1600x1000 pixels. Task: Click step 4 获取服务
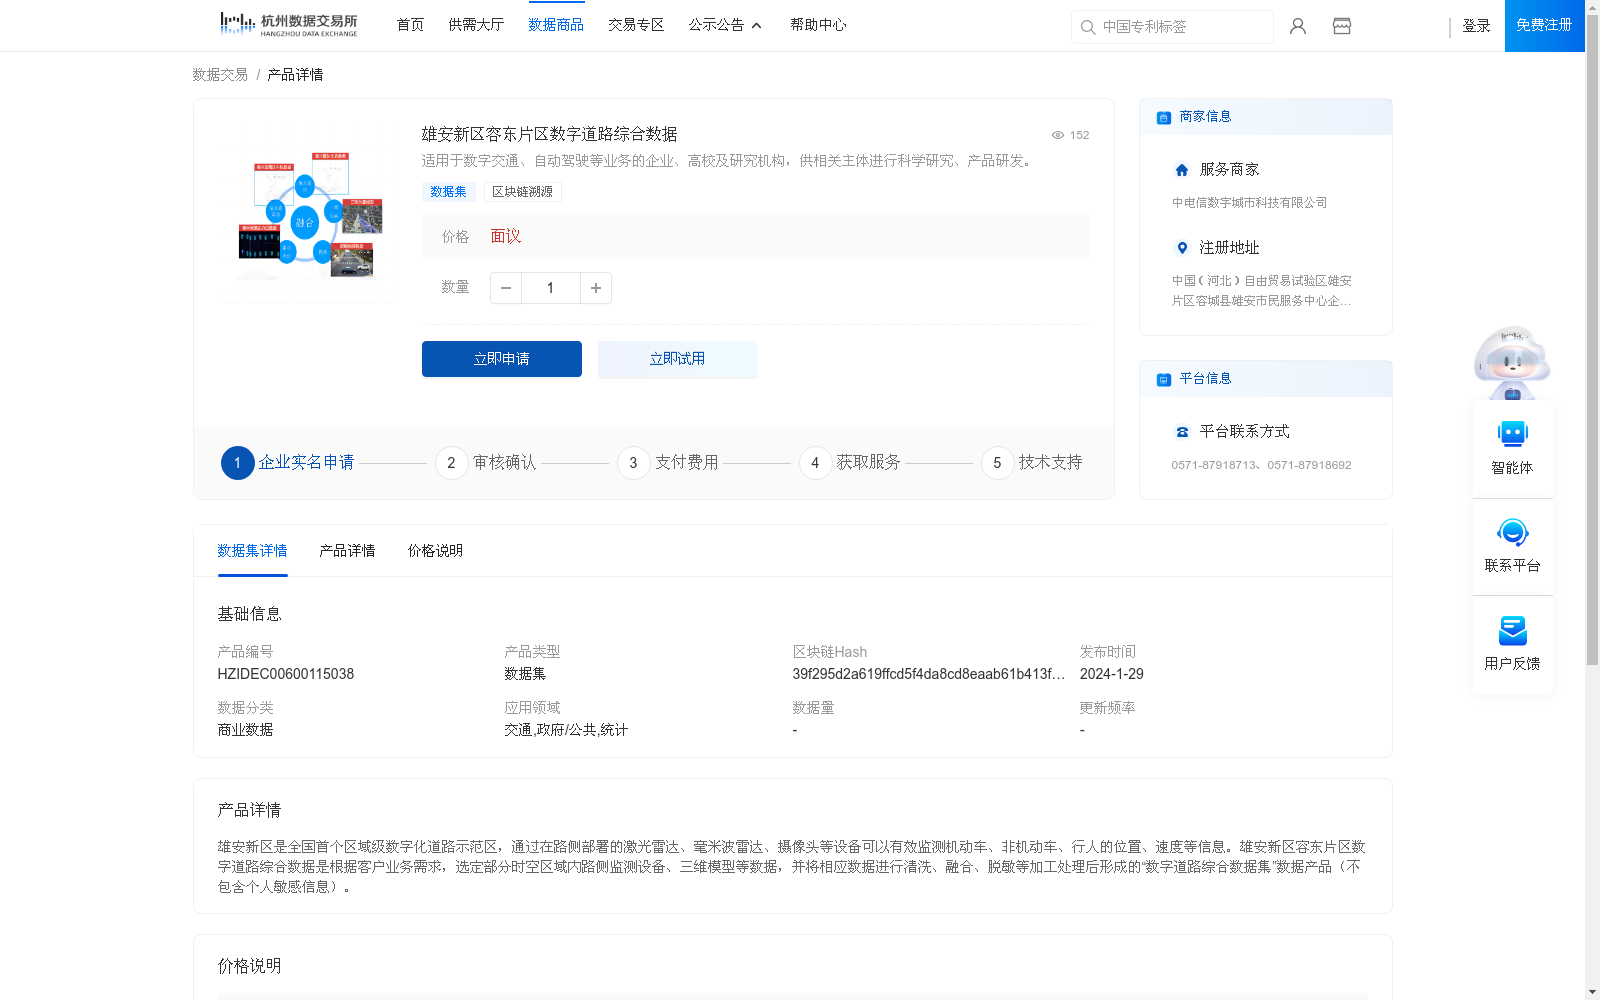[x=850, y=463]
